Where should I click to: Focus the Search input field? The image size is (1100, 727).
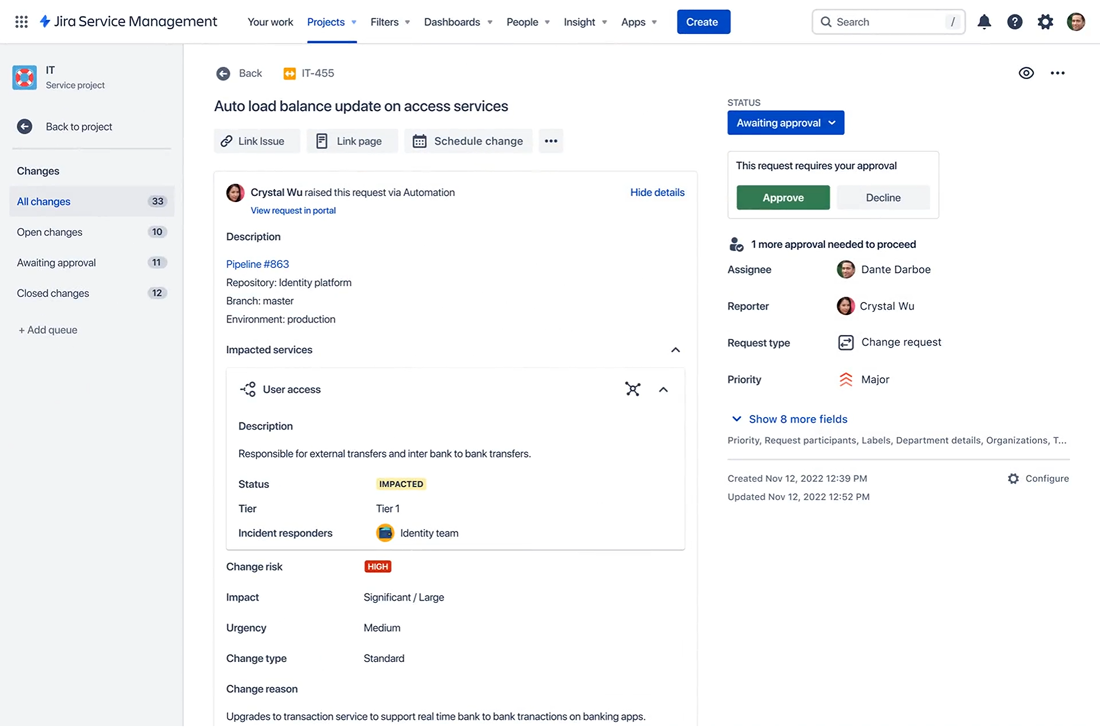coord(888,22)
